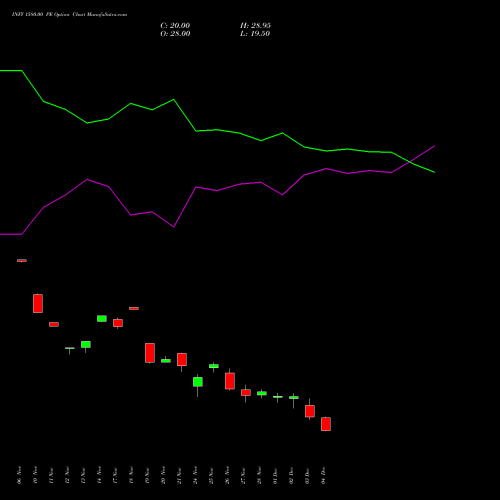500x500 pixels.
Task: Select the '06 Nov' date label
Action: (19, 475)
